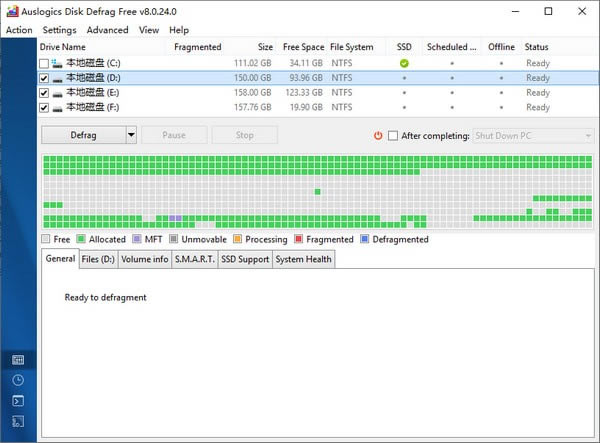Select the 123.33 GB free space cell
The height and width of the screenshot is (443, 600).
coord(304,93)
